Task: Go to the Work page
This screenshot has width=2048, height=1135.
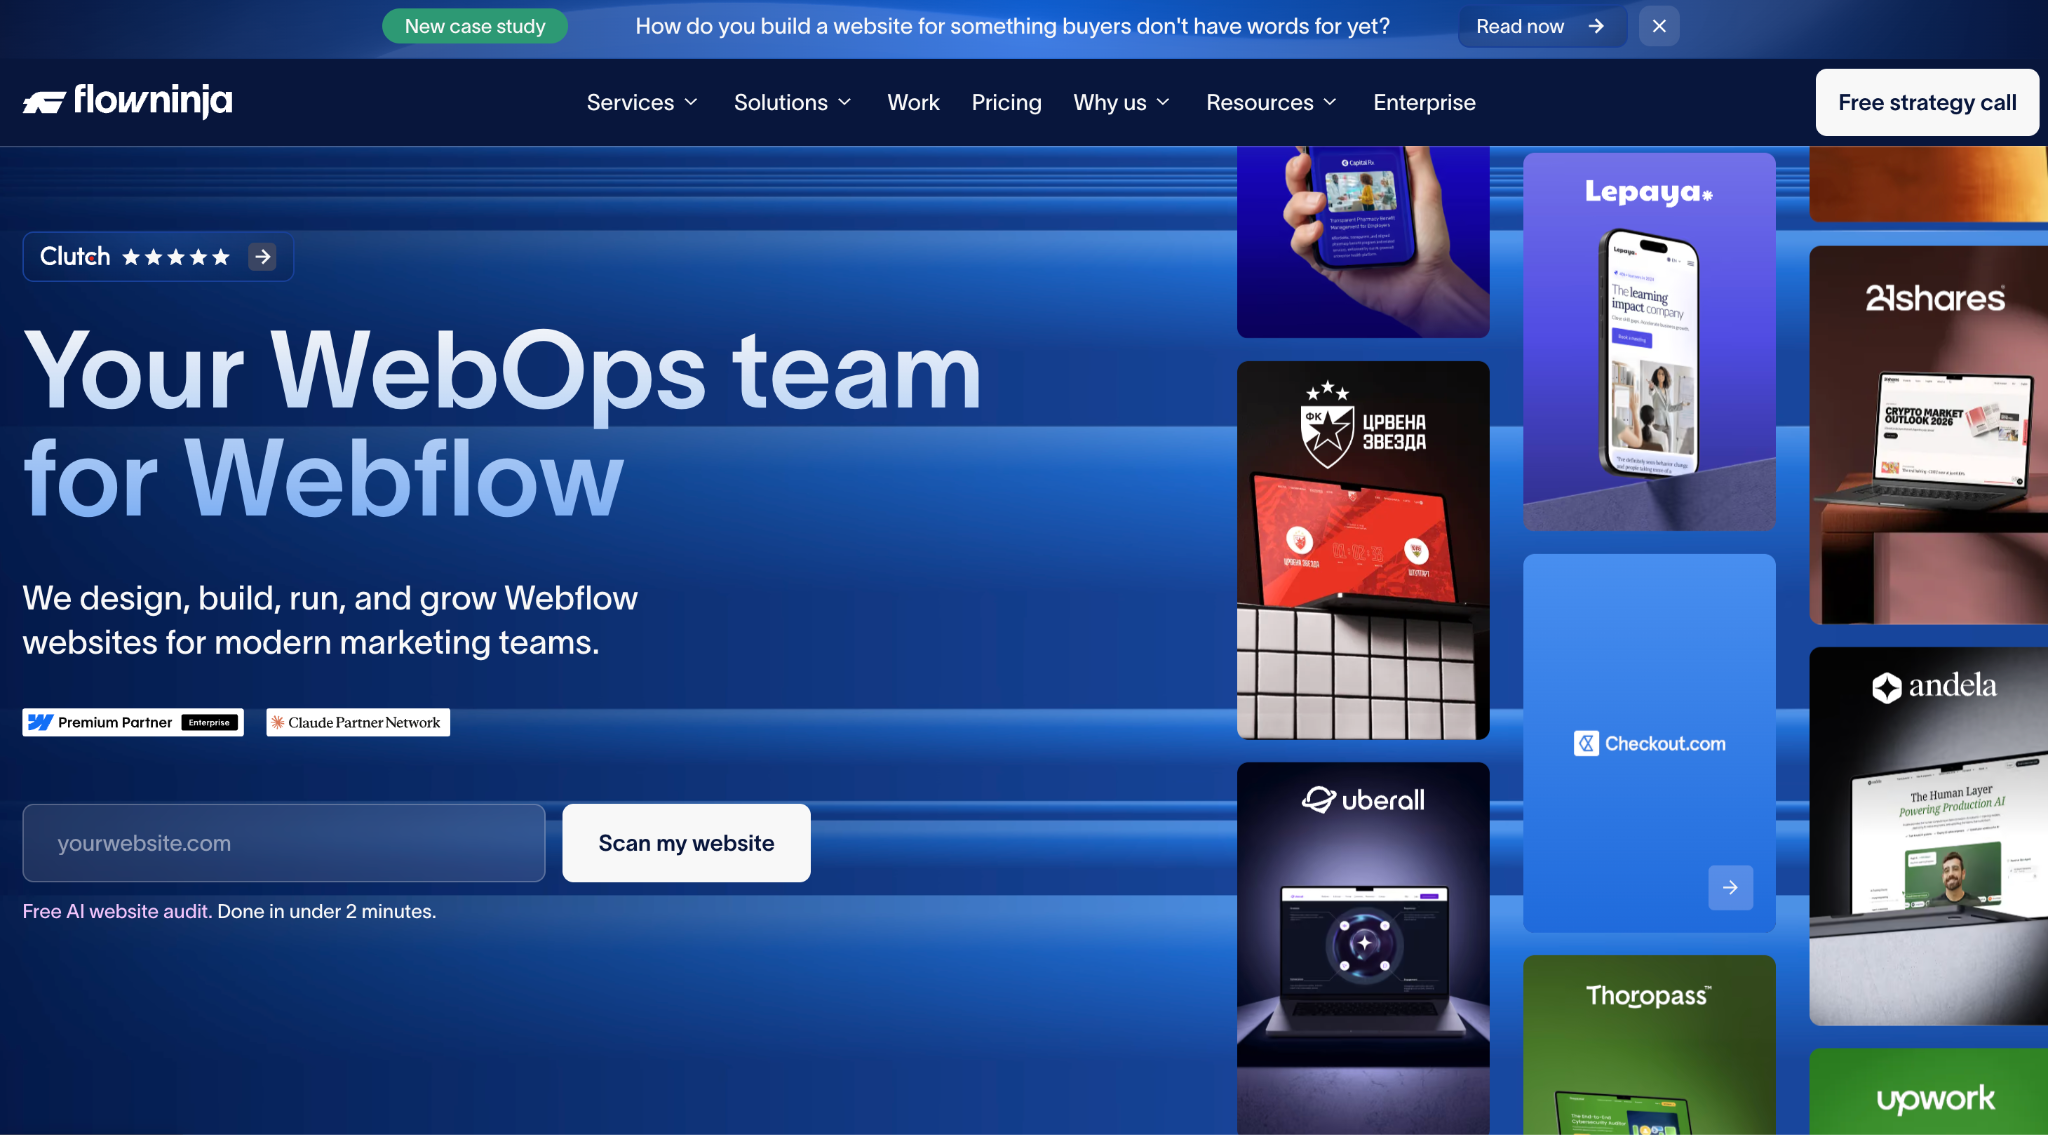Action: tap(913, 102)
